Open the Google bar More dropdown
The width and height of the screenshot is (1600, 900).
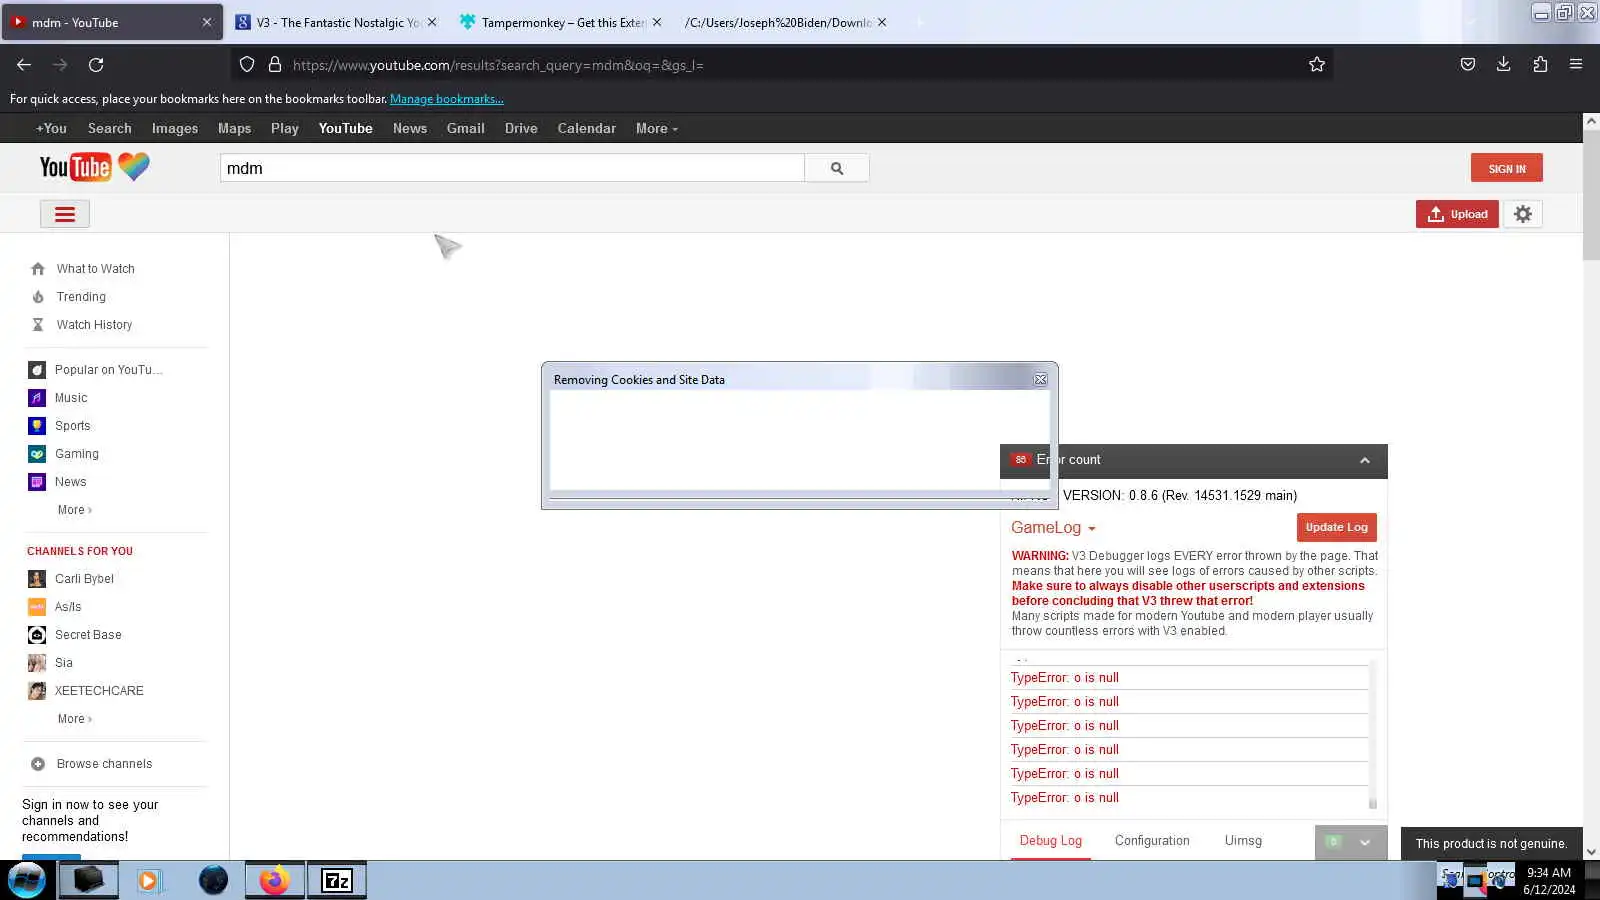(x=656, y=128)
